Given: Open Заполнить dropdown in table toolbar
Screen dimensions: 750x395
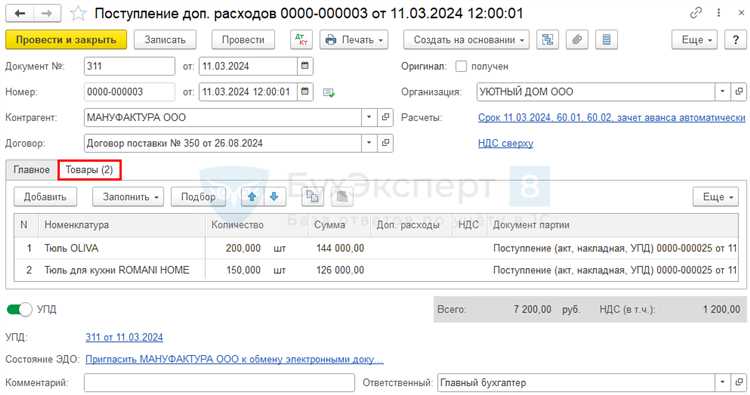Looking at the screenshot, I should [x=128, y=197].
